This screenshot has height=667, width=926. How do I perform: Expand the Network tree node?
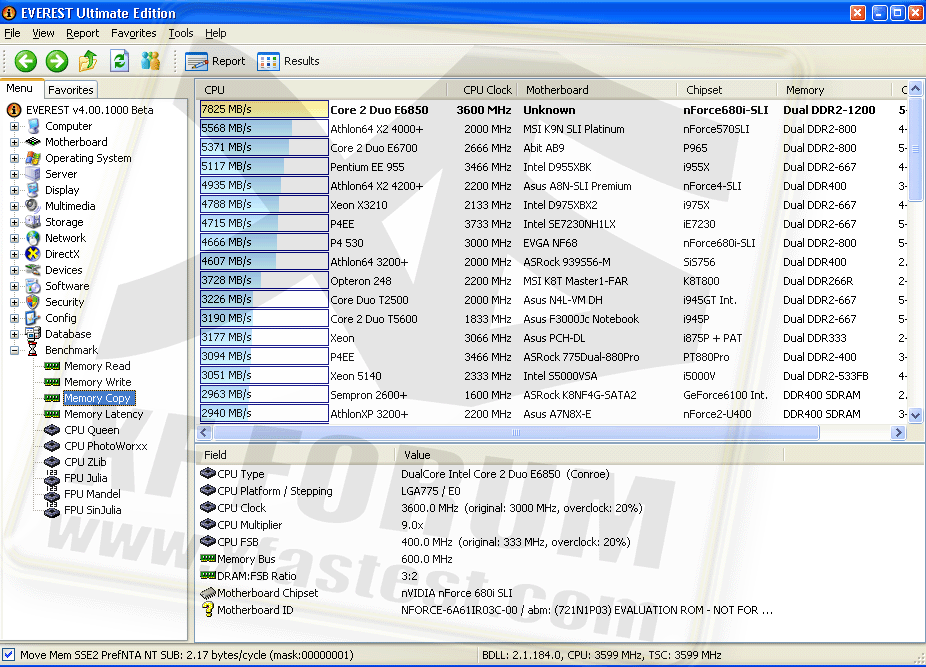pyautogui.click(x=14, y=238)
